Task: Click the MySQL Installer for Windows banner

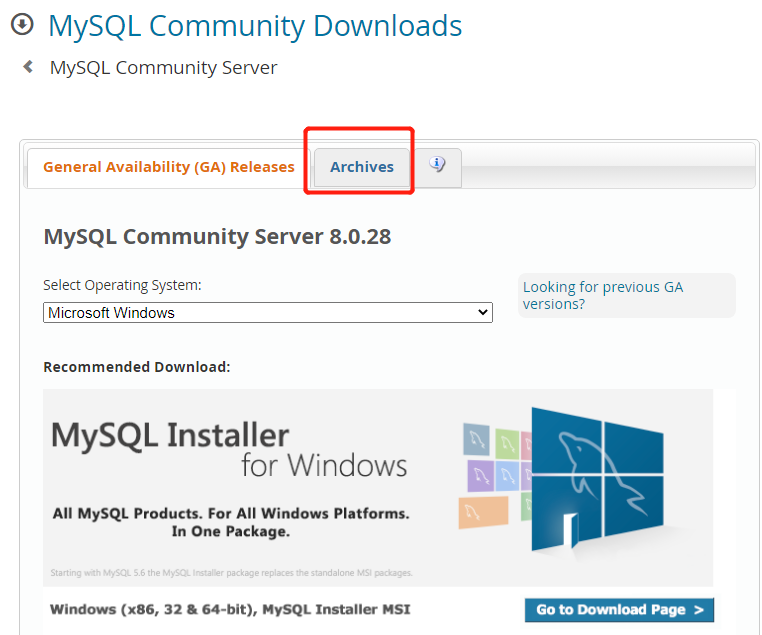Action: (378, 488)
